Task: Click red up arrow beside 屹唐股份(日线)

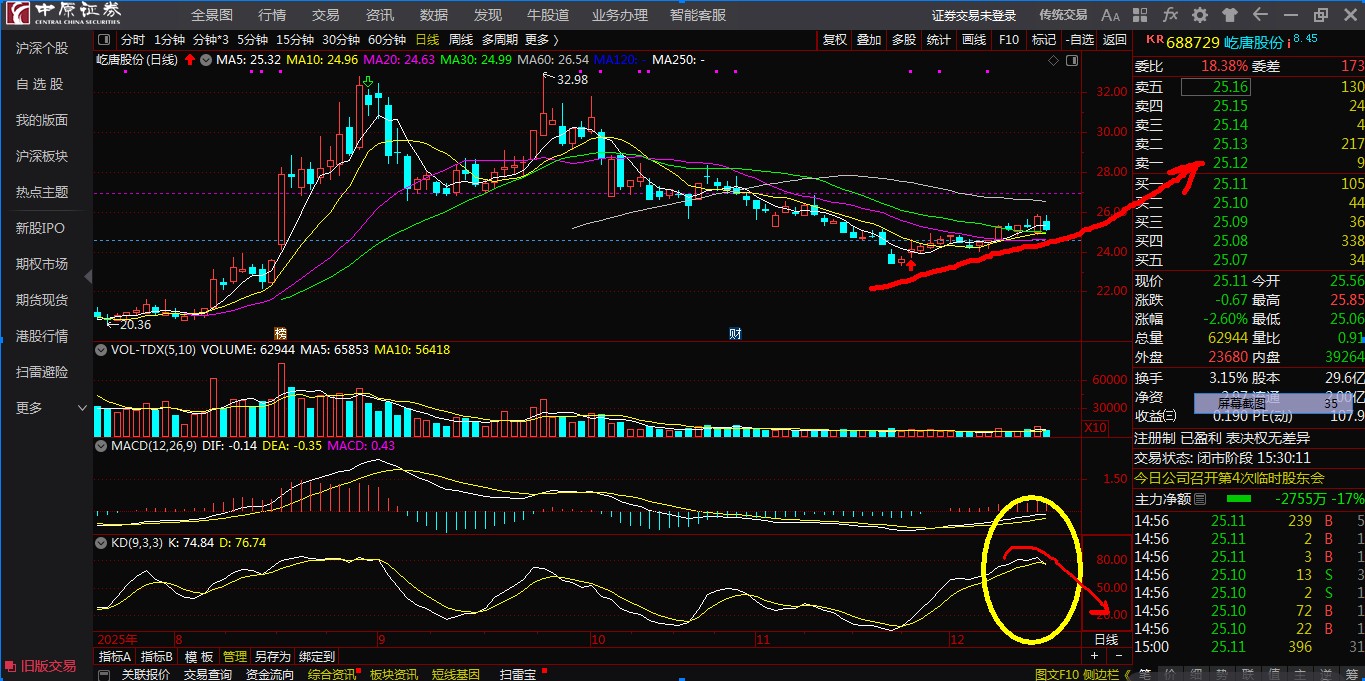Action: (x=190, y=60)
